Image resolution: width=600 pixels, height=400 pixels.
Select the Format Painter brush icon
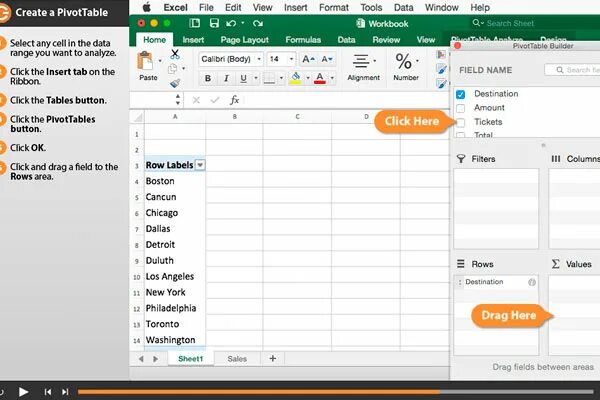click(x=175, y=83)
